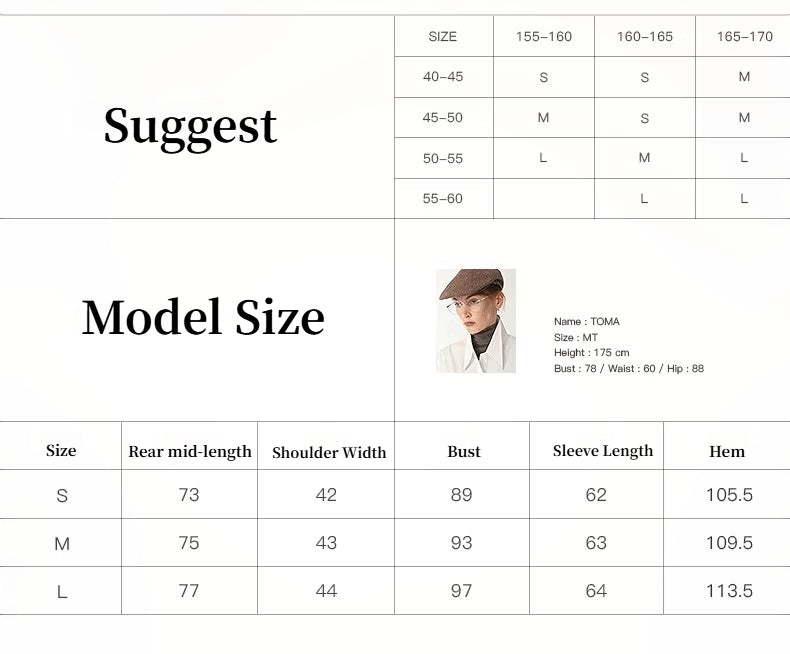Select the 113.5 hem value
The height and width of the screenshot is (654, 790).
729,591
